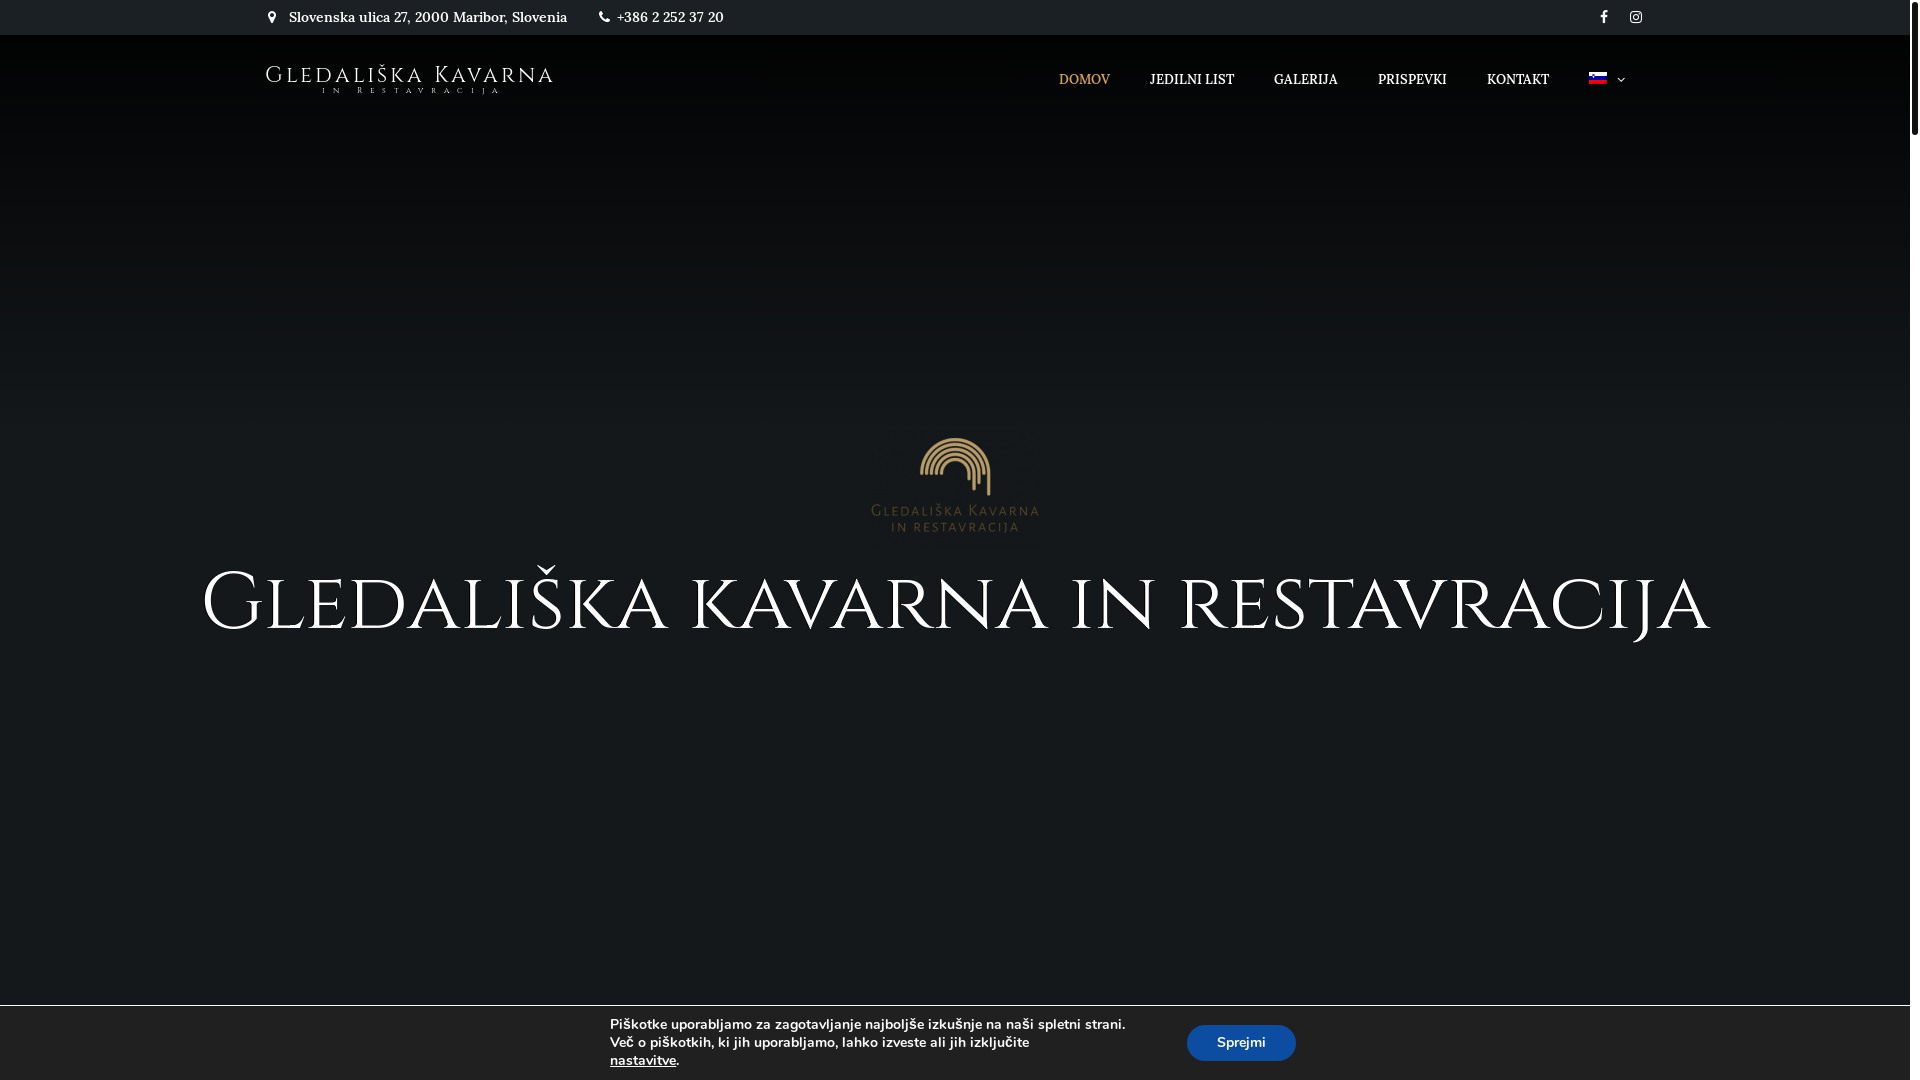The image size is (1920, 1080).
Task: Click the Slovenian flag language icon
Action: click(1598, 78)
